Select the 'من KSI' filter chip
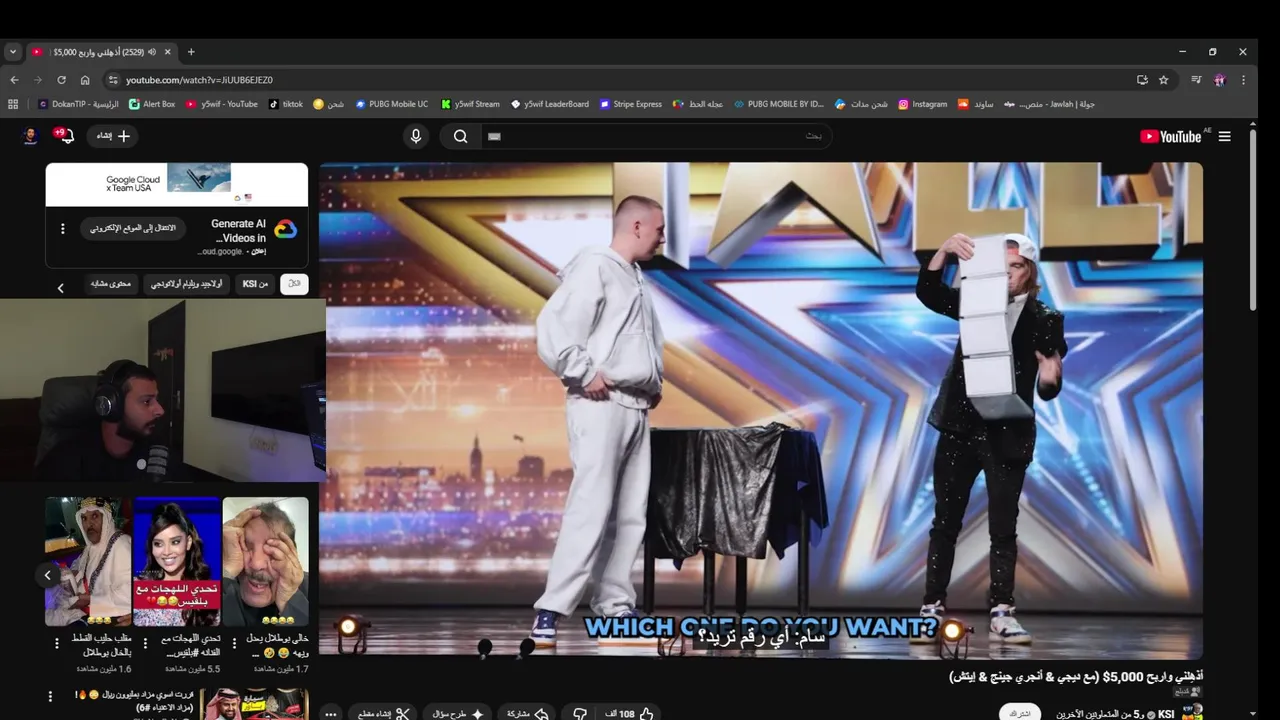 255,284
